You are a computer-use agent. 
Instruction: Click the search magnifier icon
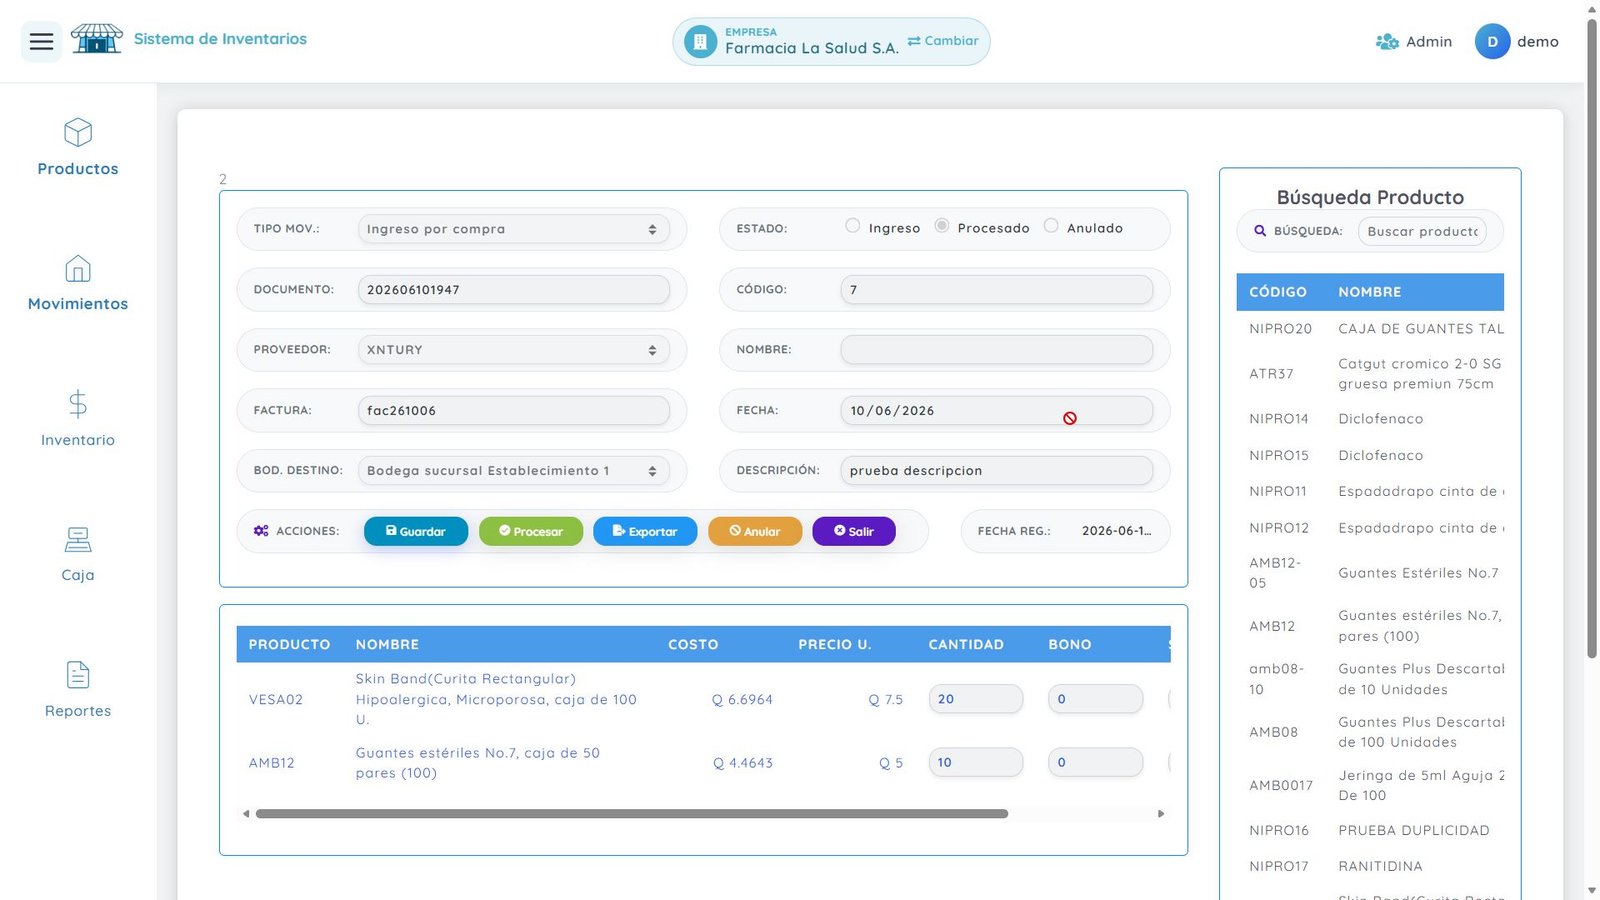1260,231
